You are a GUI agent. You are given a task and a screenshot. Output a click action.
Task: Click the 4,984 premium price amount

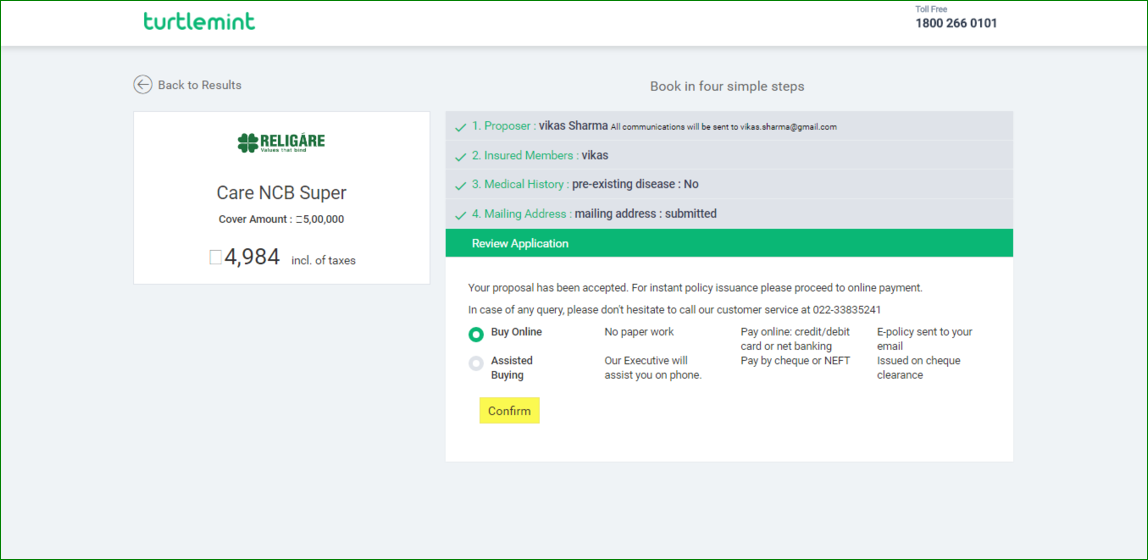(x=251, y=257)
